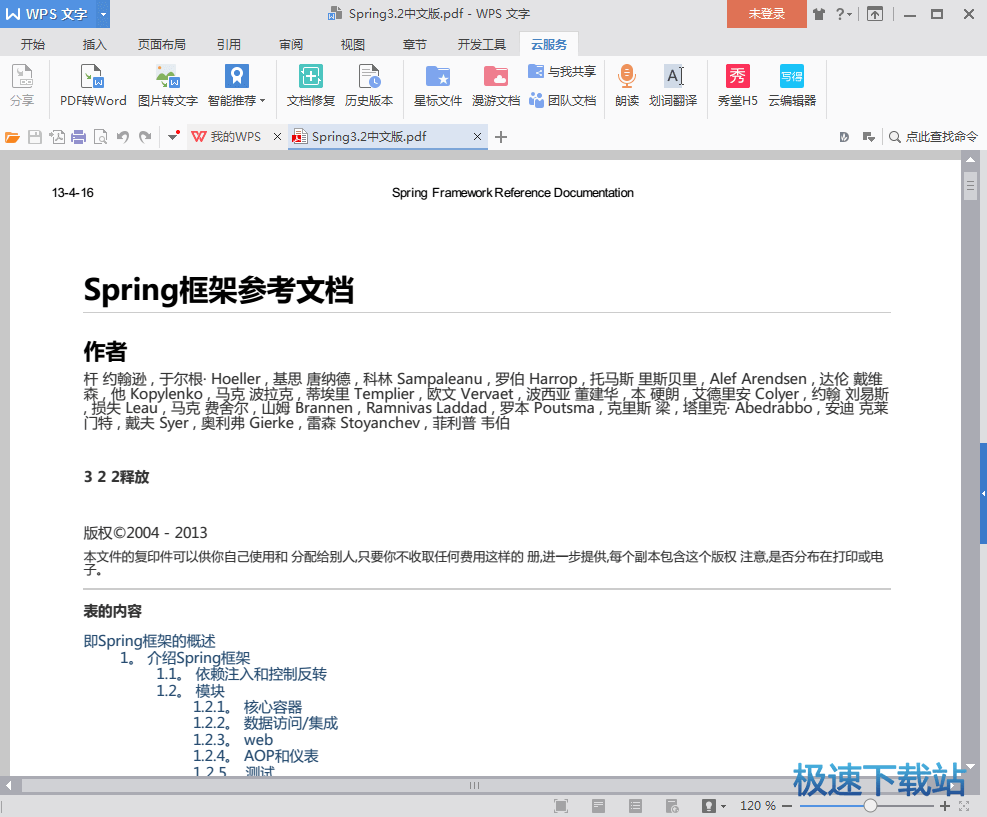
Task: Open link 数据访问/集成
Action: [x=291, y=723]
